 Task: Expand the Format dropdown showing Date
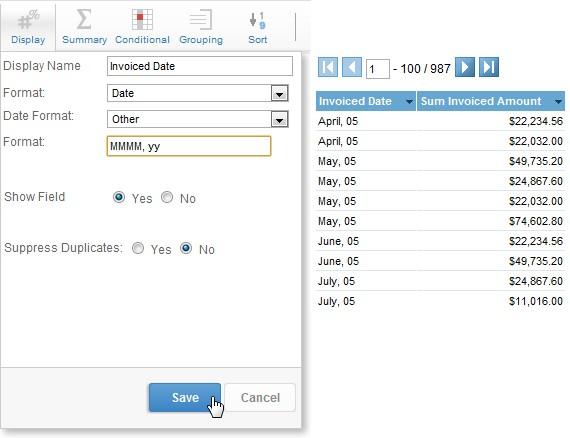pyautogui.click(x=280, y=93)
